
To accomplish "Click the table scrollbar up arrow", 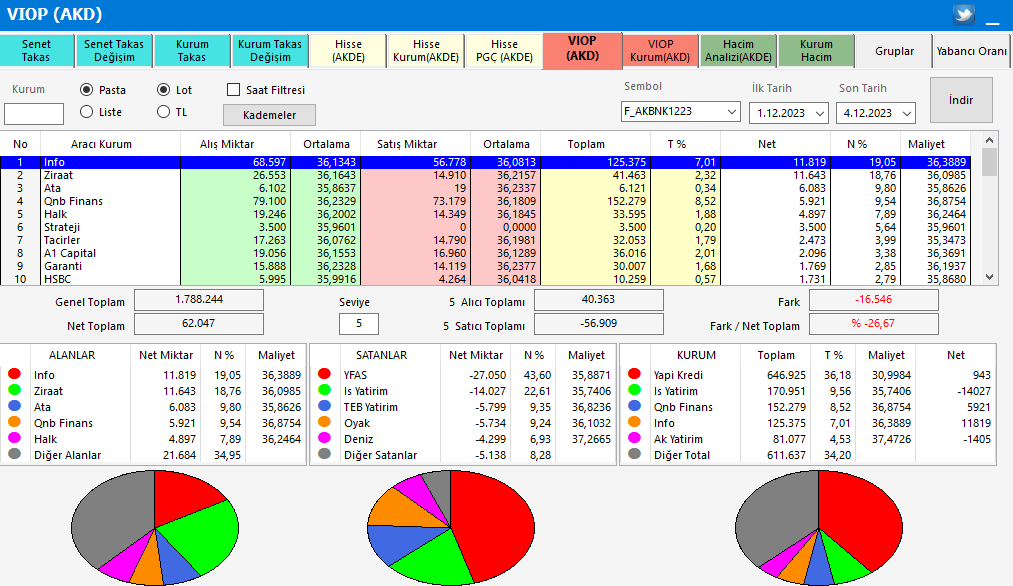I will (x=989, y=140).
